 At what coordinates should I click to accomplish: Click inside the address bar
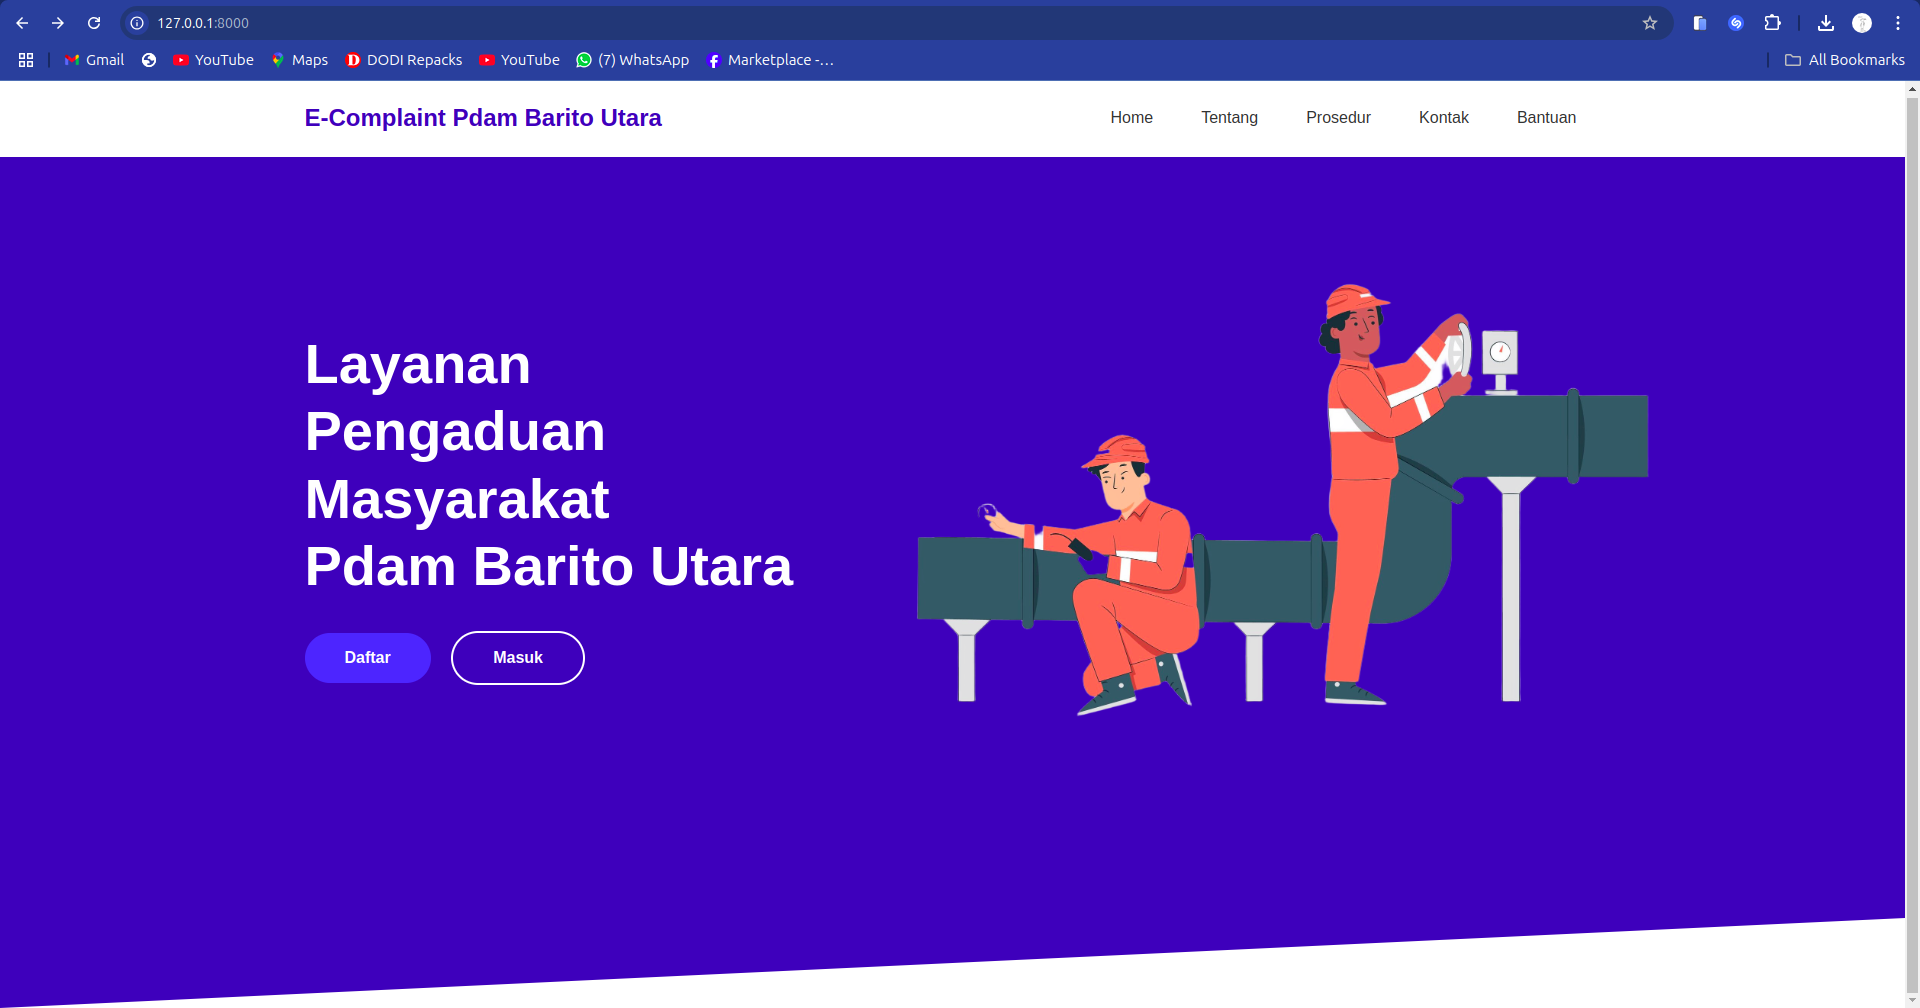coord(600,22)
